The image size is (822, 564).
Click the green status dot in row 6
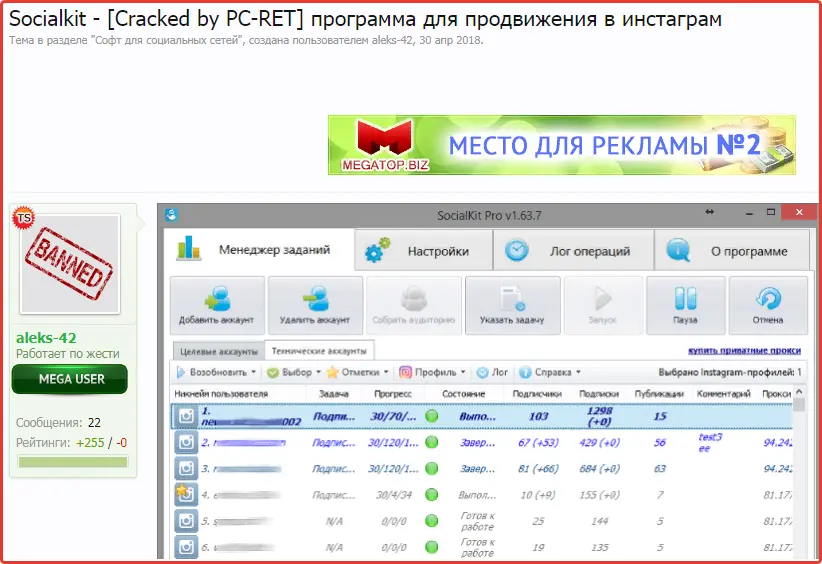[x=431, y=547]
